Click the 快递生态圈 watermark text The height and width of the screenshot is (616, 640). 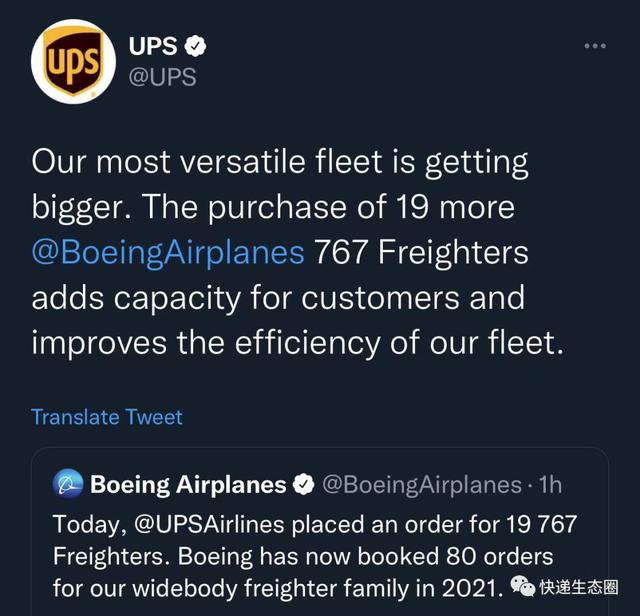tap(579, 587)
